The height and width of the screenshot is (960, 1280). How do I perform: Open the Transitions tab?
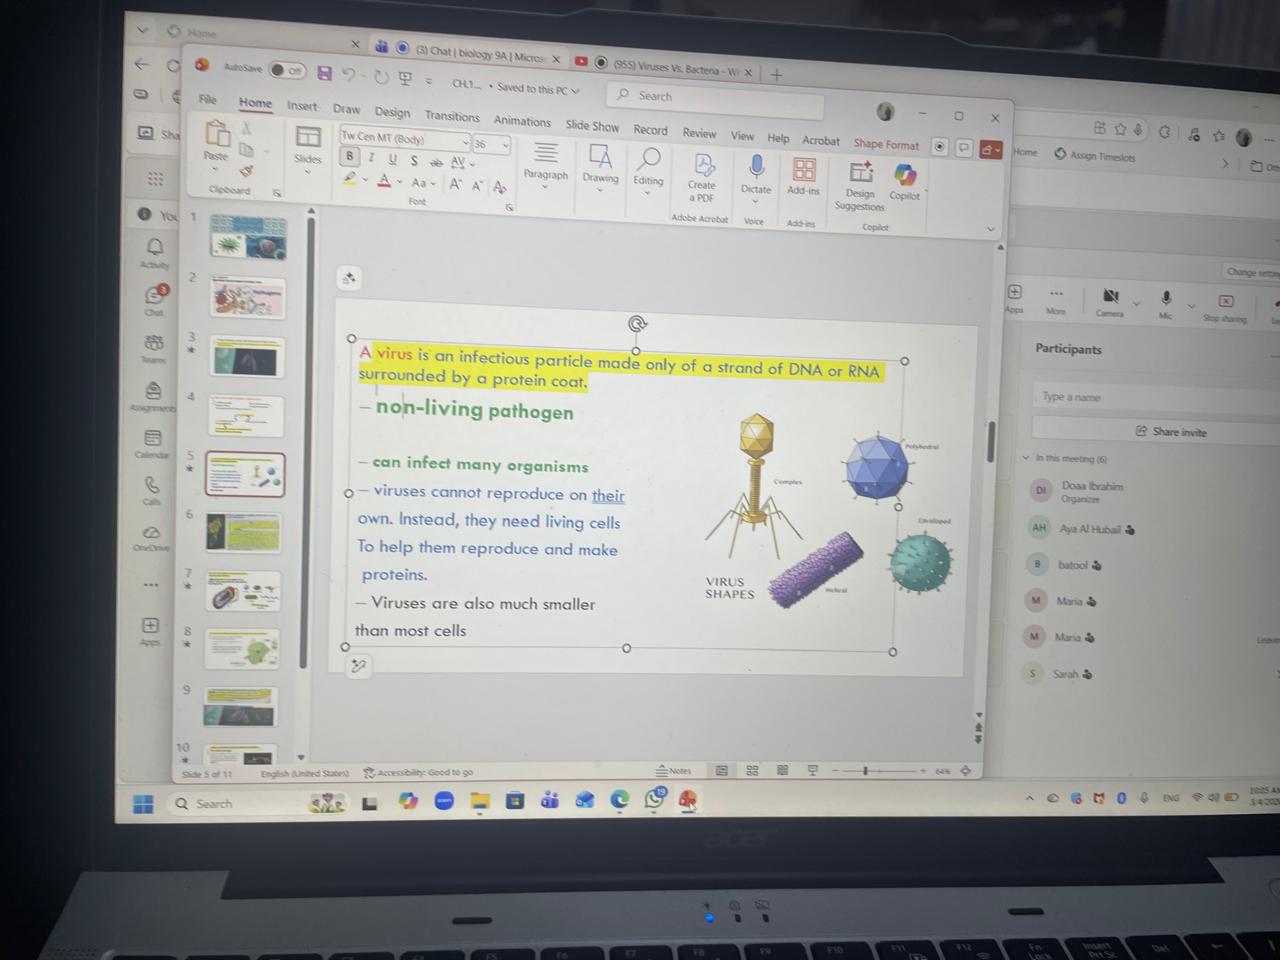(452, 116)
